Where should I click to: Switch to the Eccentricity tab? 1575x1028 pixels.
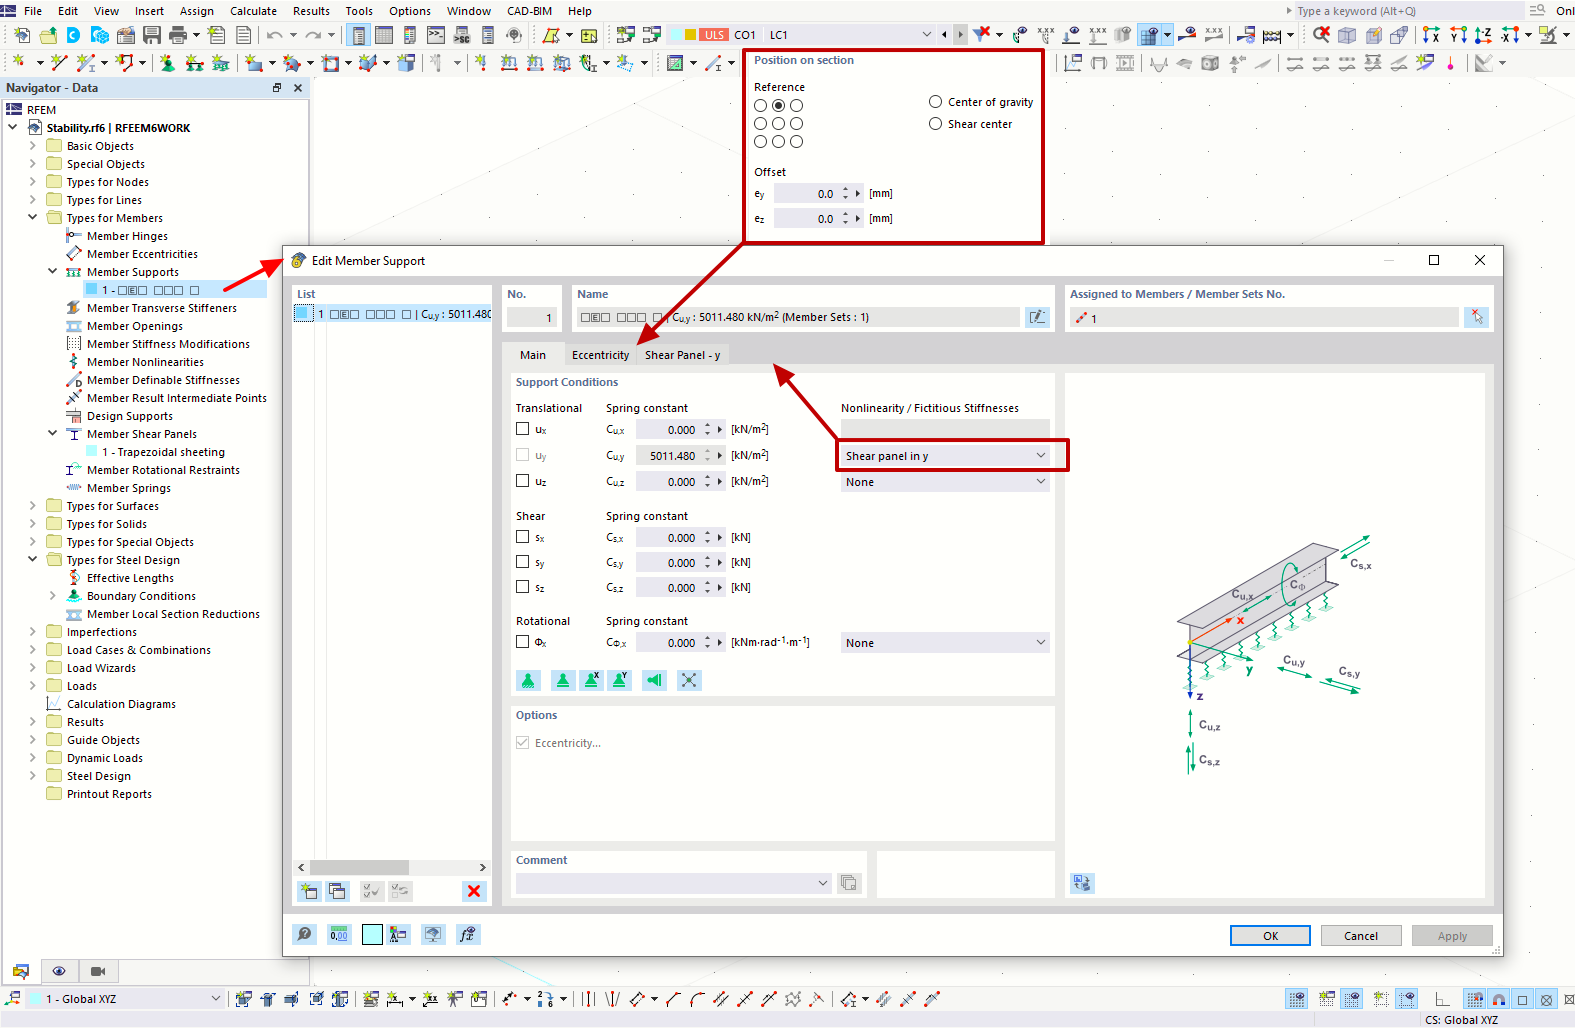[x=600, y=355]
